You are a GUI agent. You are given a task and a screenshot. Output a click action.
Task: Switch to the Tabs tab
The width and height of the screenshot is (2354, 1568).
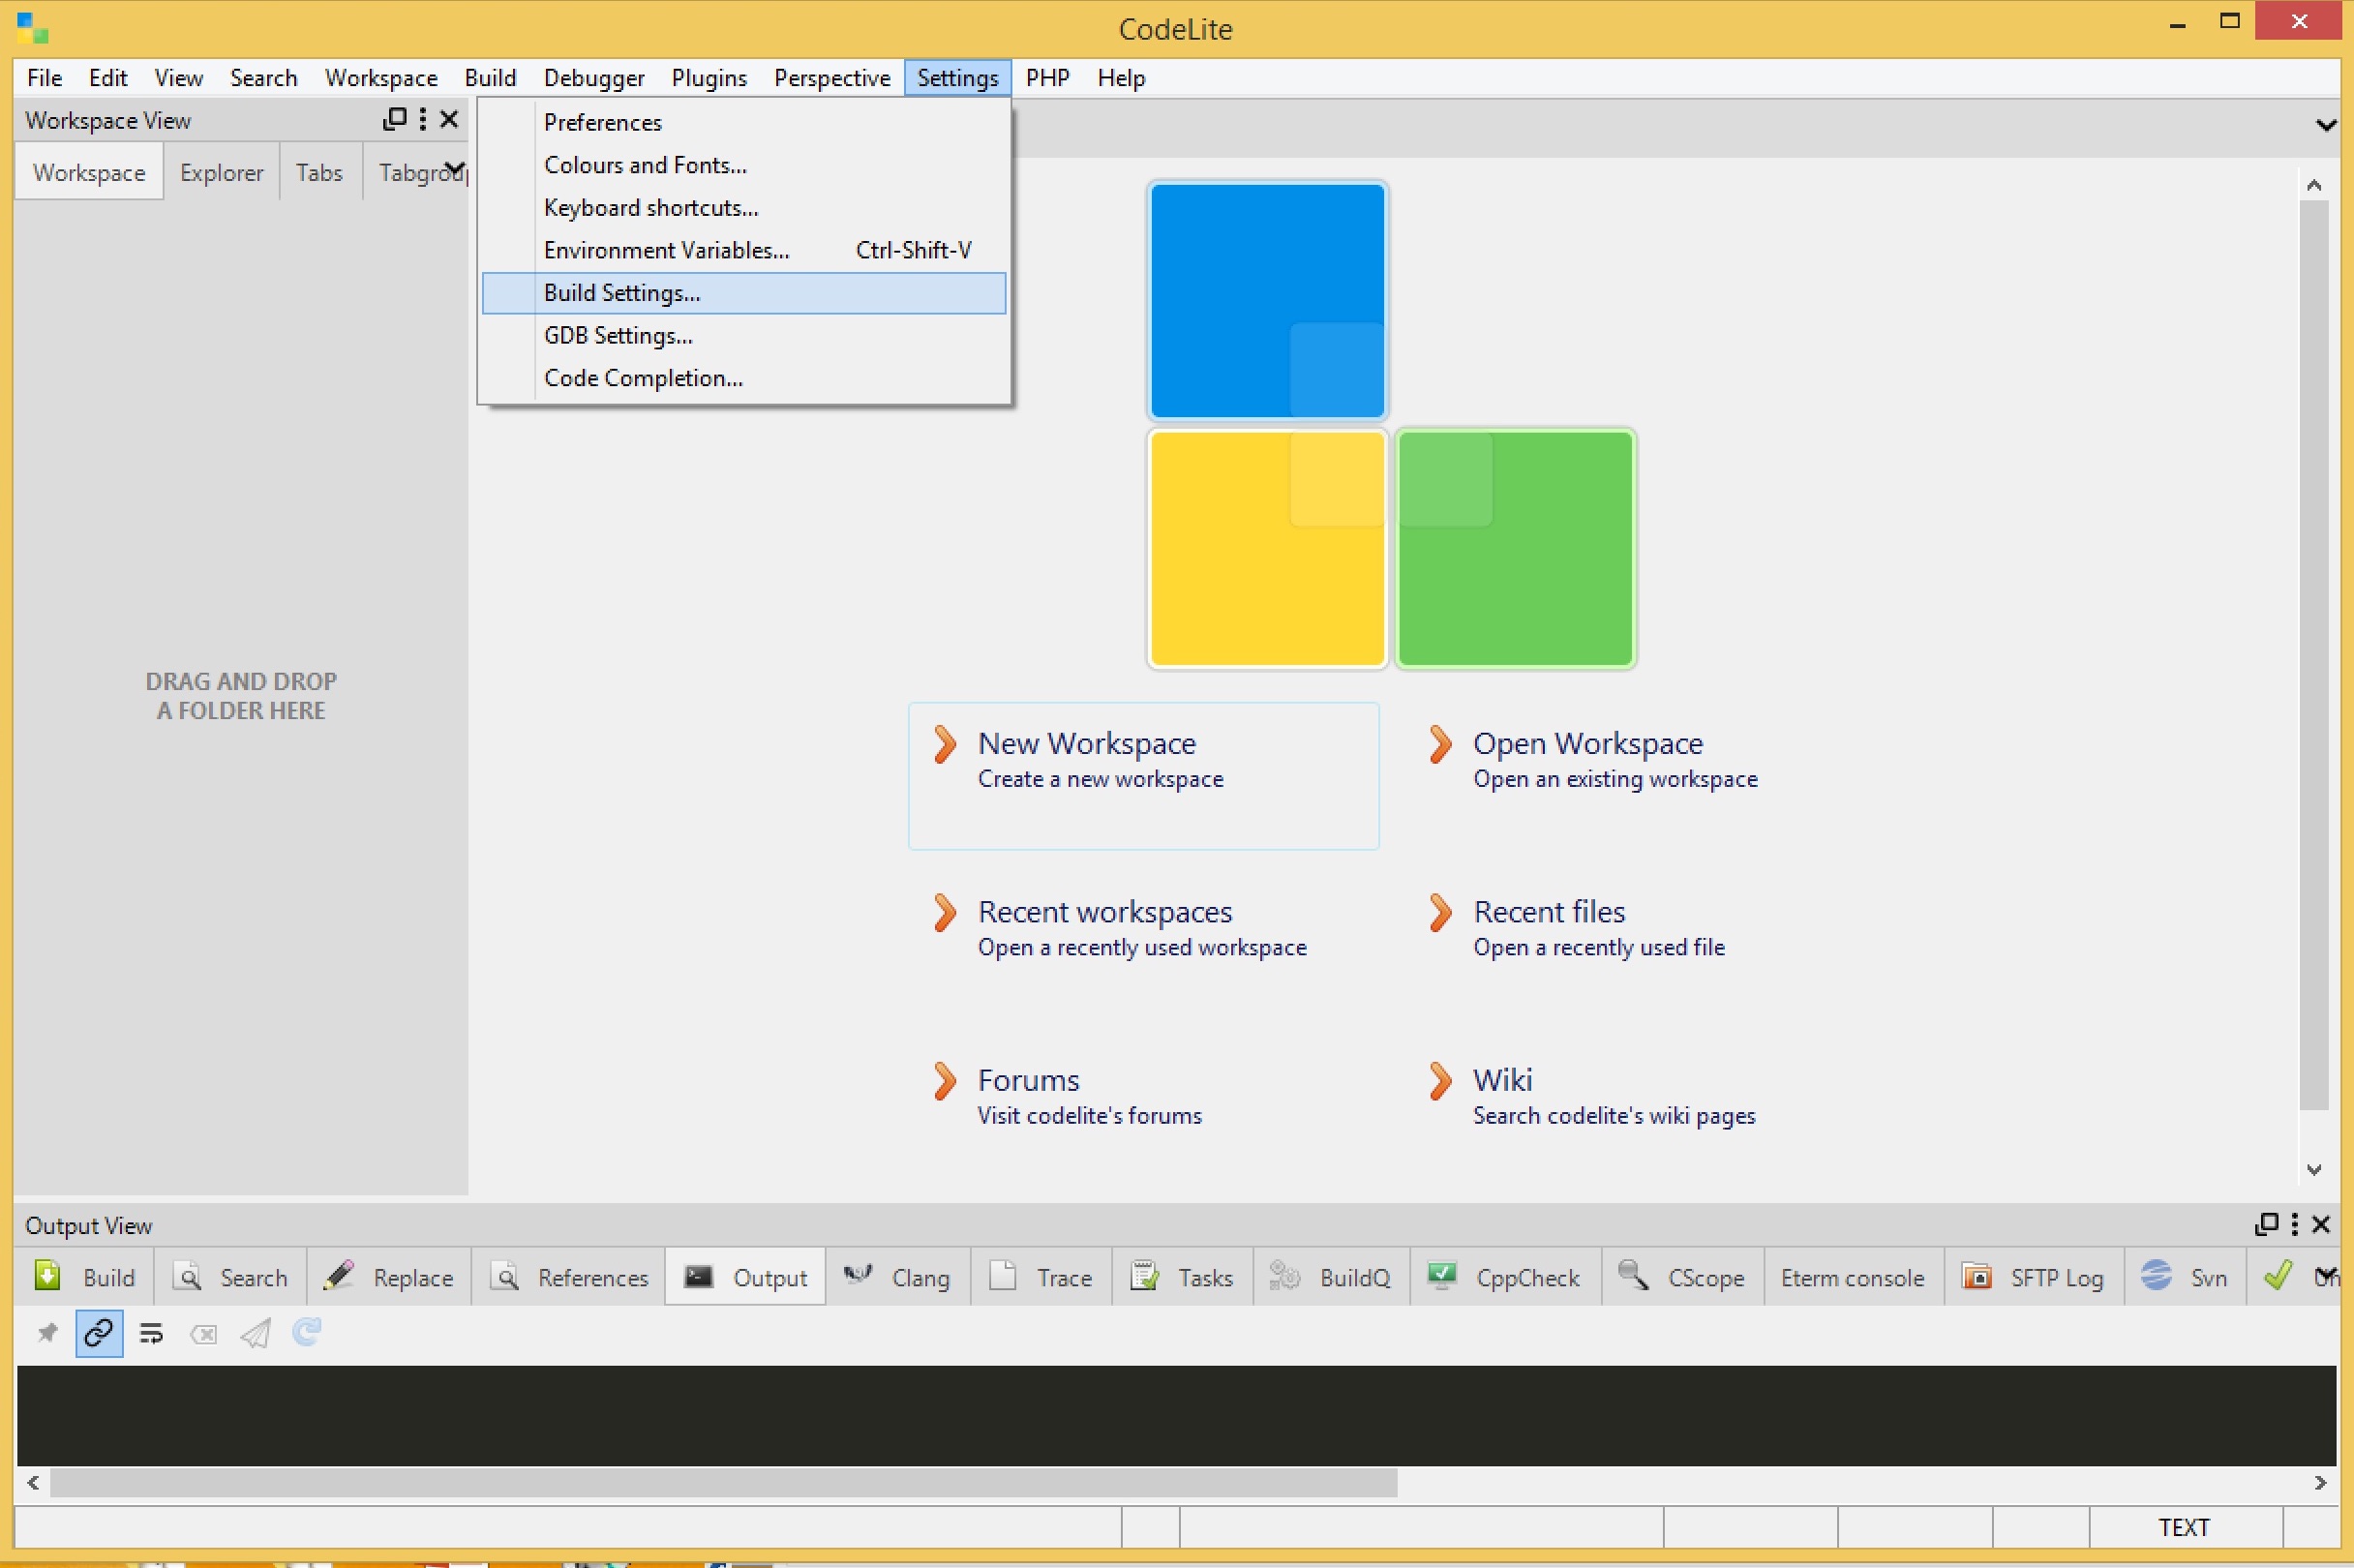pos(319,172)
